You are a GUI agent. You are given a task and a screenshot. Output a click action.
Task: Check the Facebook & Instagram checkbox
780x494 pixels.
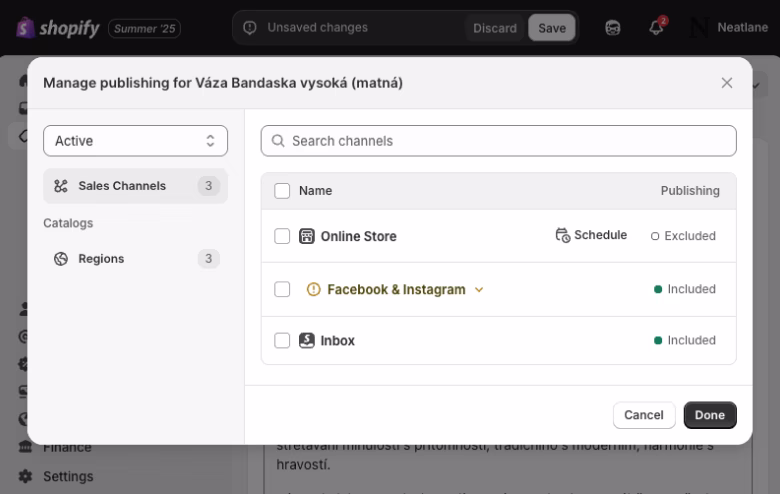282,289
